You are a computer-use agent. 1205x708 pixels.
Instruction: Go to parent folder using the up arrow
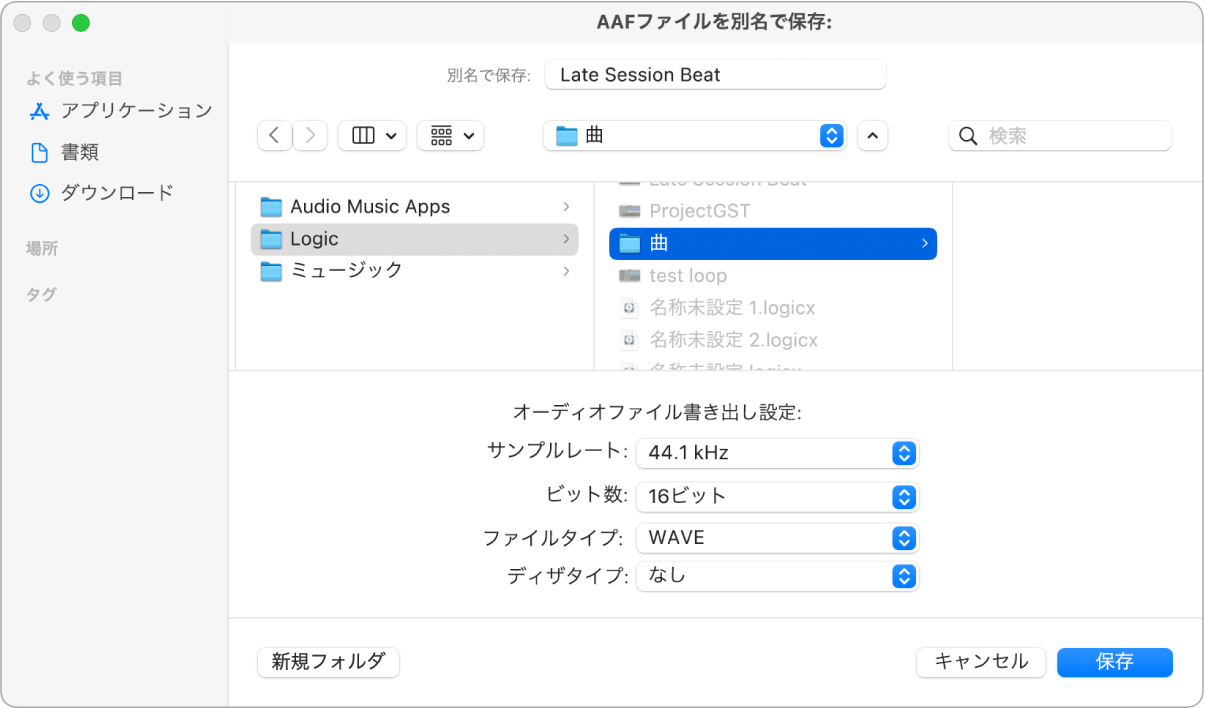tap(872, 134)
